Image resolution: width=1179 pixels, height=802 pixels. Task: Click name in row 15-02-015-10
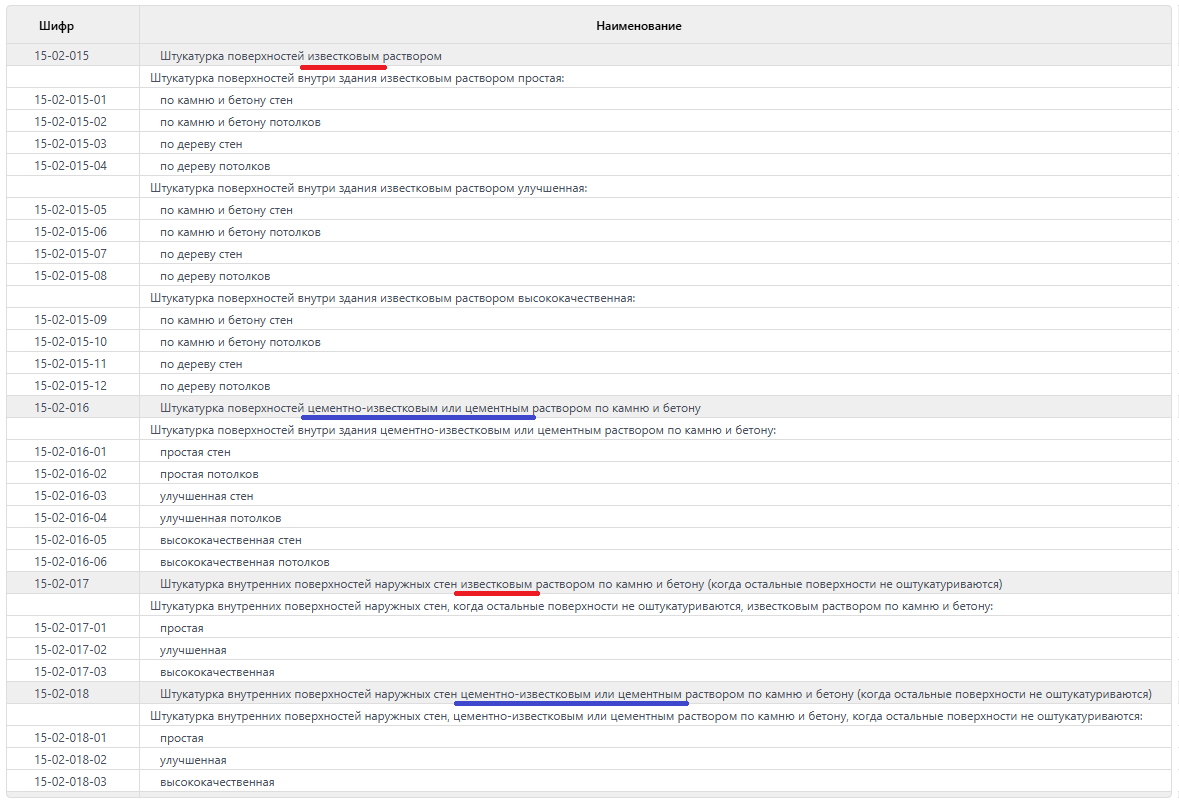[240, 342]
